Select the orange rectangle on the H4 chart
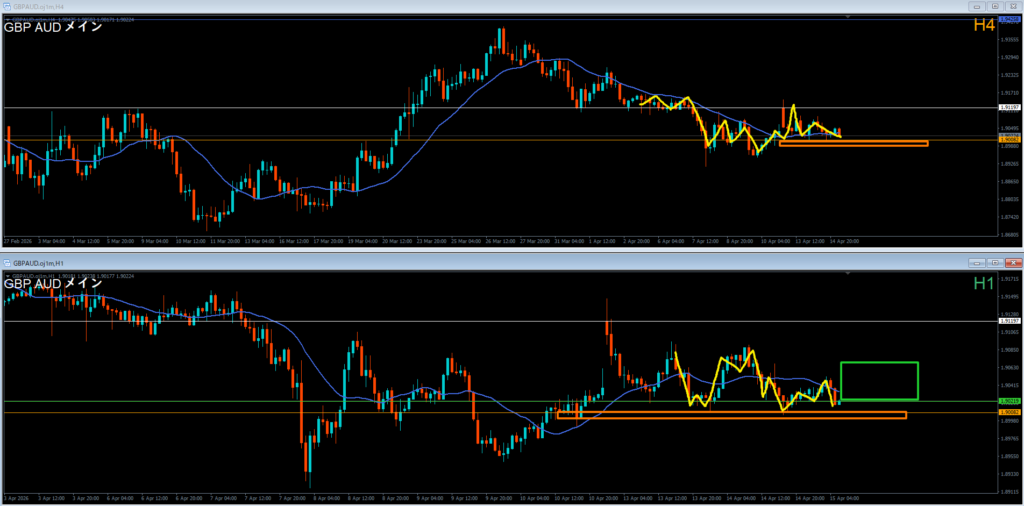The image size is (1024, 506). tap(852, 144)
